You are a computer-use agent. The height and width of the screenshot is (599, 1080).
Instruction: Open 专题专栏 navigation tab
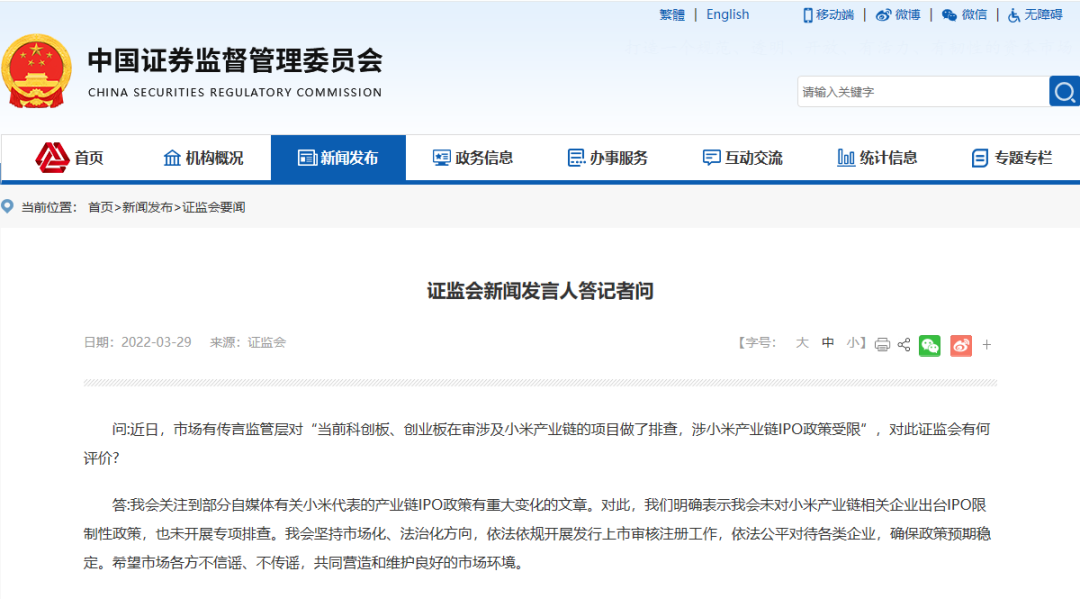(1012, 158)
